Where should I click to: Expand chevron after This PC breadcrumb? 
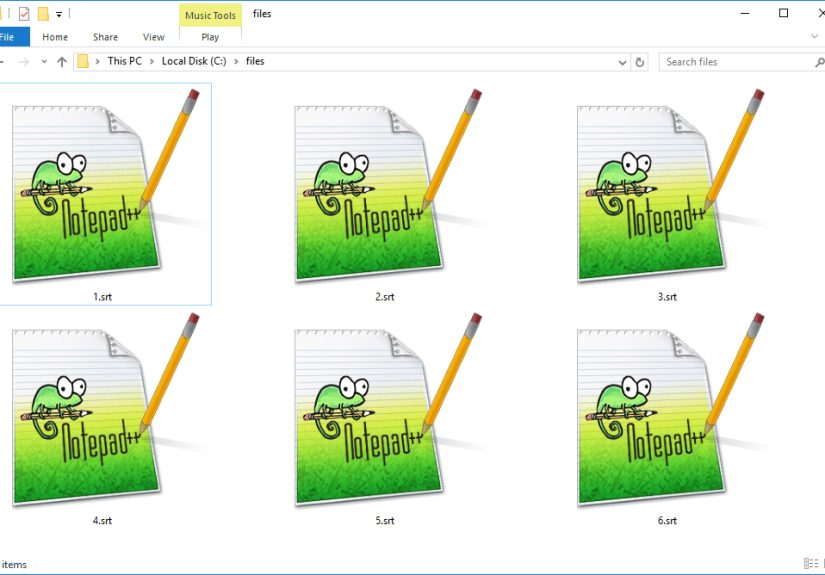(152, 62)
